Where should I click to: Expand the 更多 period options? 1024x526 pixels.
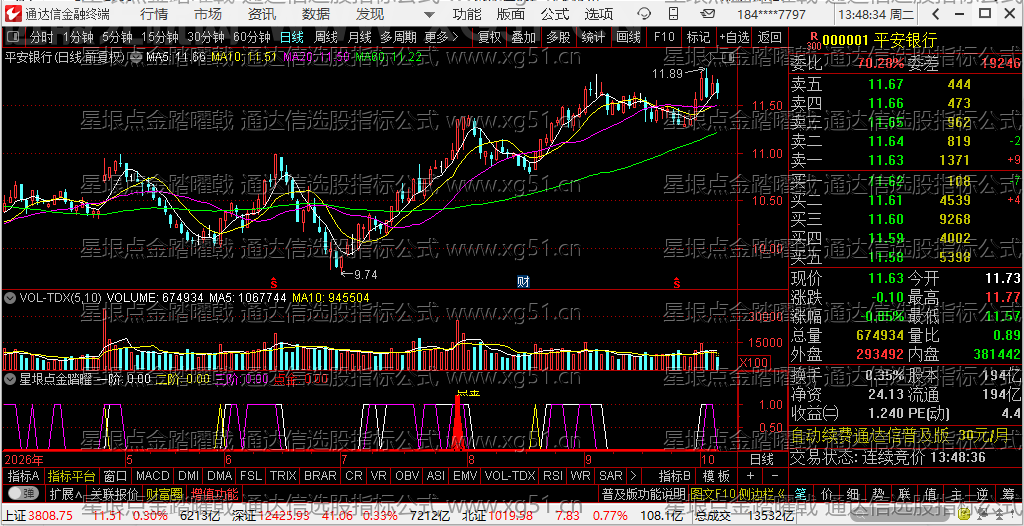(441, 37)
